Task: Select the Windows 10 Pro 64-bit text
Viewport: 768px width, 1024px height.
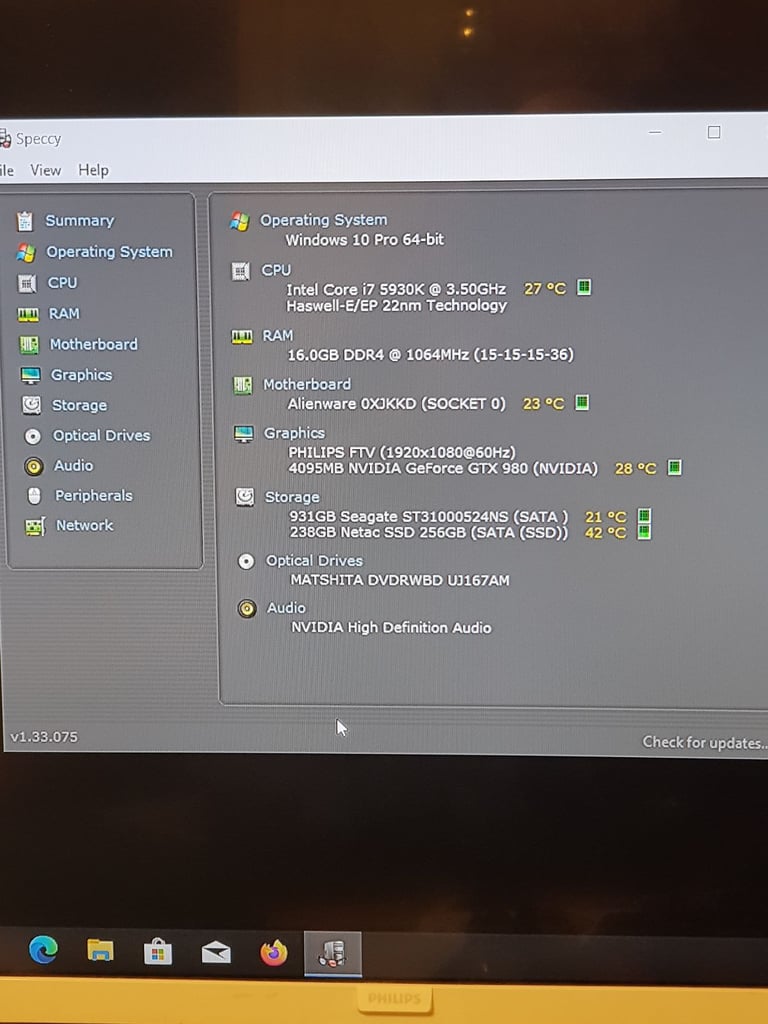Action: [364, 240]
